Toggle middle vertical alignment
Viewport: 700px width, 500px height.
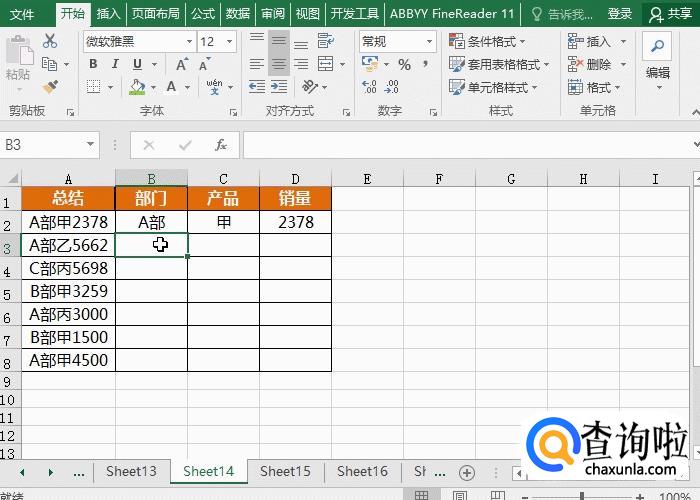click(x=279, y=41)
